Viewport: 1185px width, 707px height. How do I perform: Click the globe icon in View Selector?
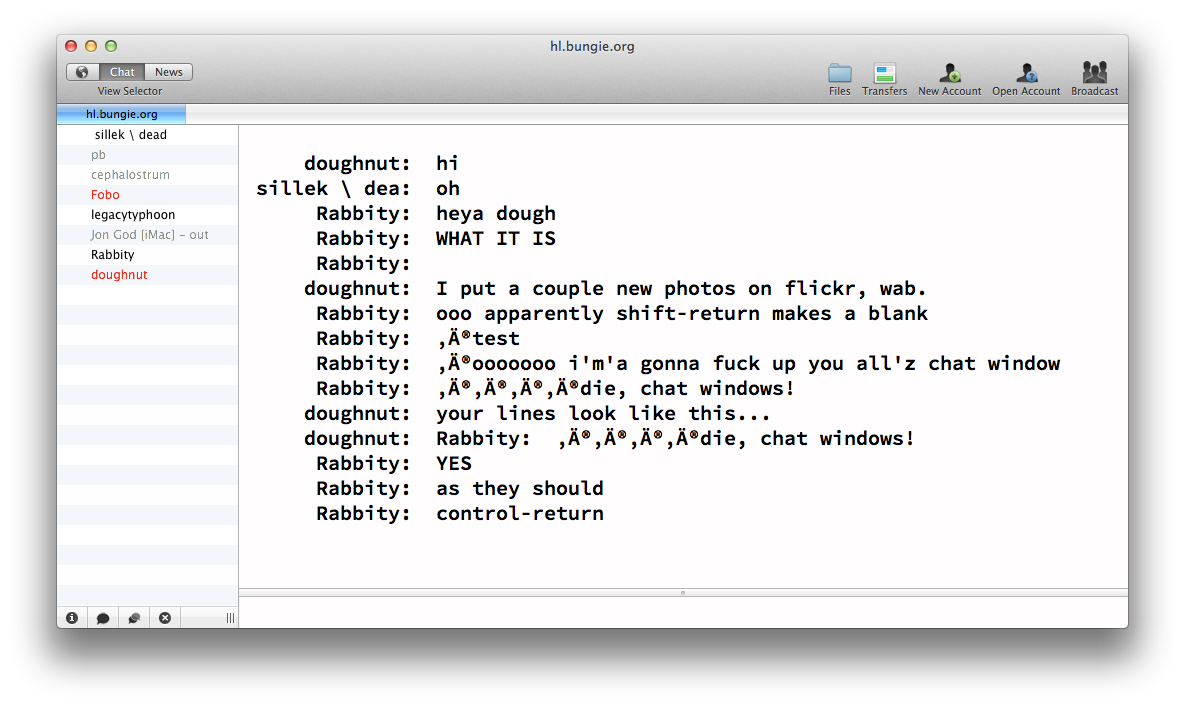82,72
